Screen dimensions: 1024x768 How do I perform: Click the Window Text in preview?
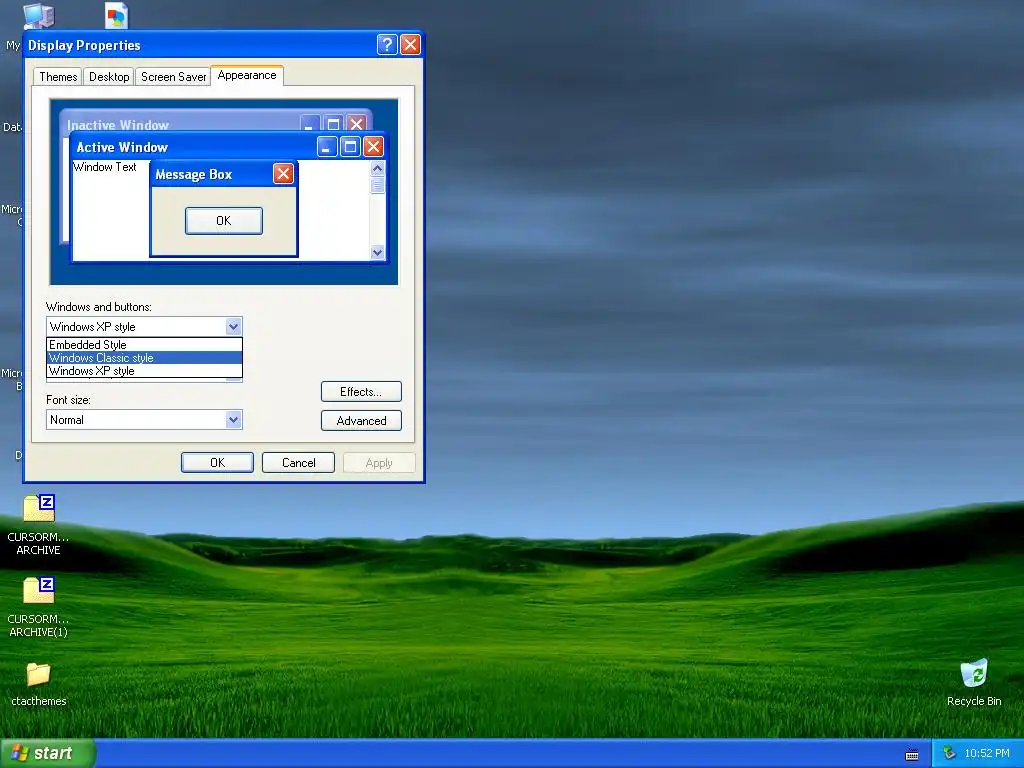(104, 167)
